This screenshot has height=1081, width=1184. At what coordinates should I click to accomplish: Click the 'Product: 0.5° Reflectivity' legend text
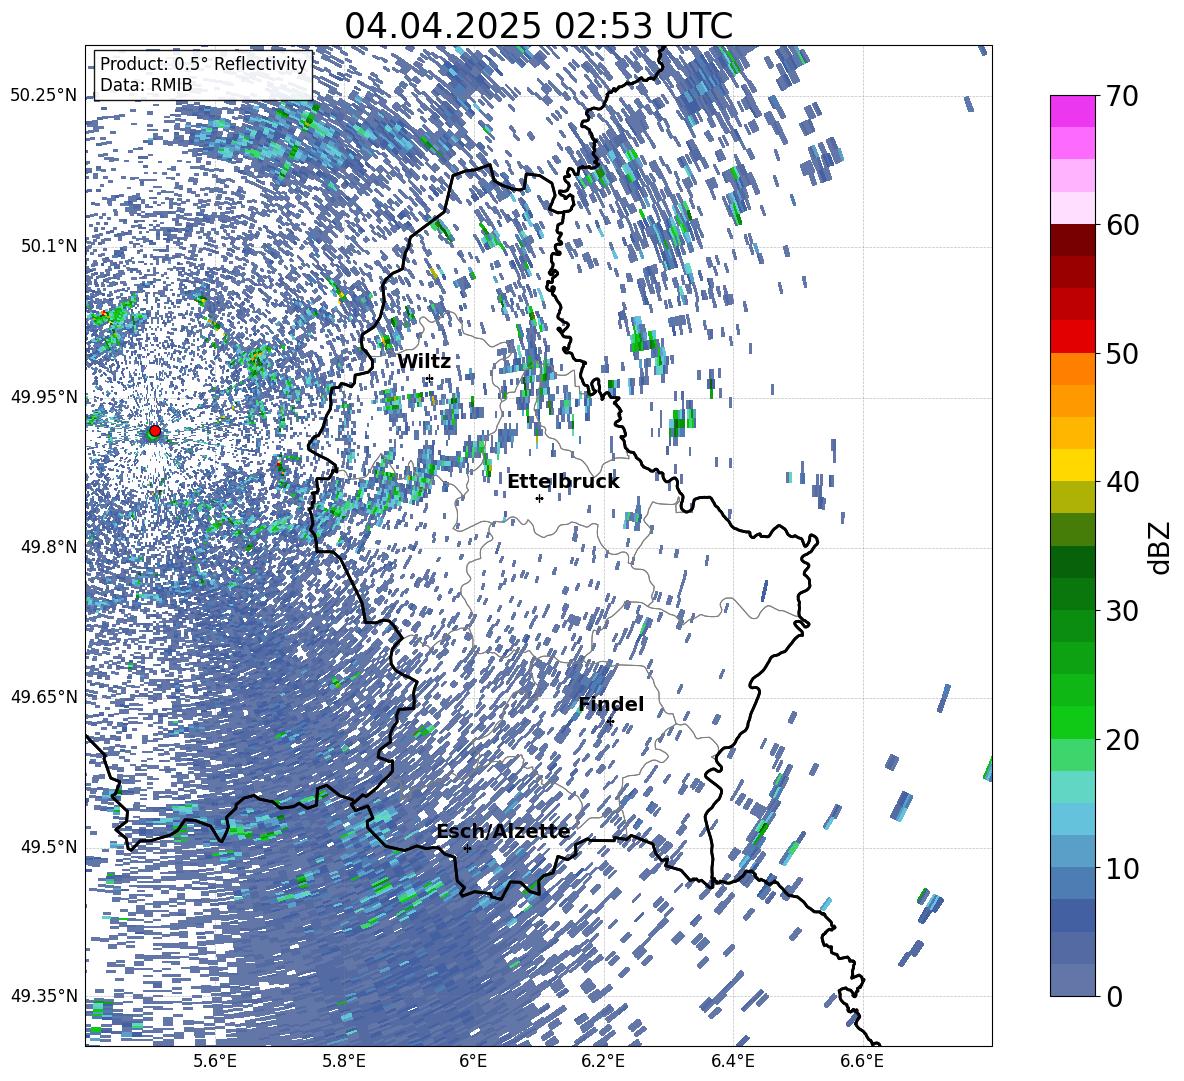tap(203, 64)
